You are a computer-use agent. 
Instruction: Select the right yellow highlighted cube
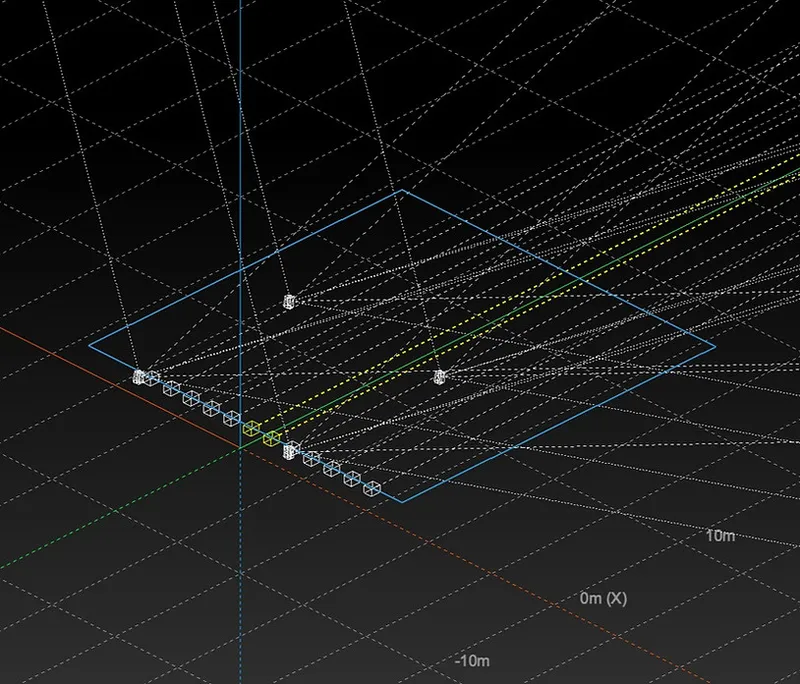[x=270, y=438]
